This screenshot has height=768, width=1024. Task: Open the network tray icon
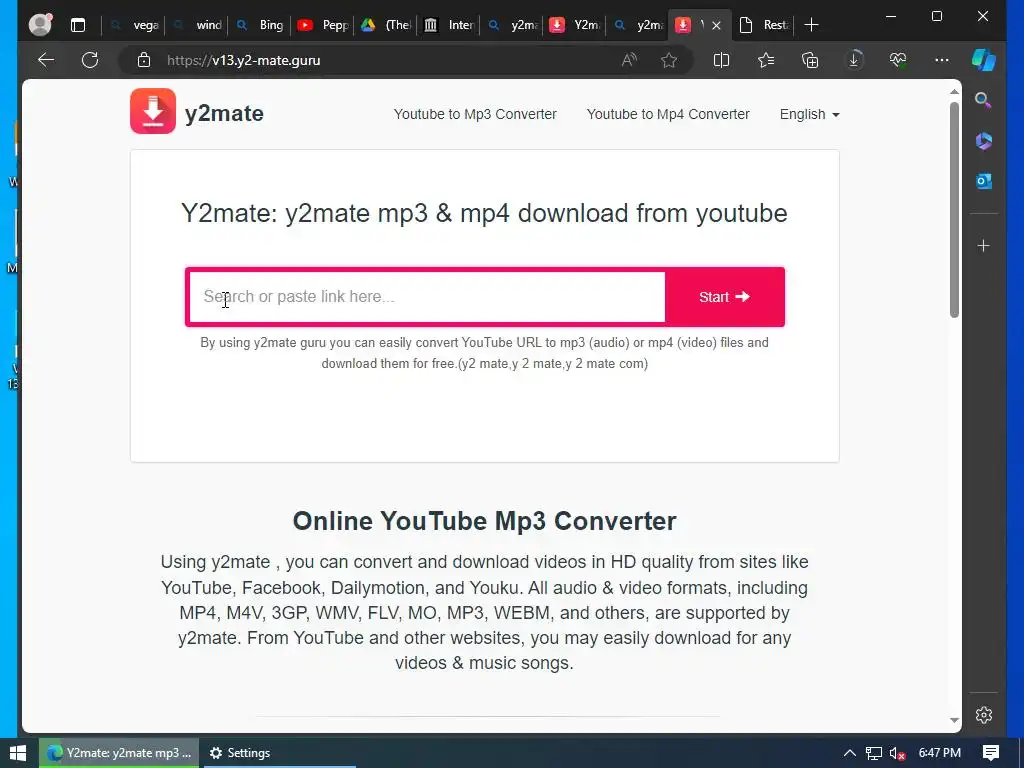point(874,753)
